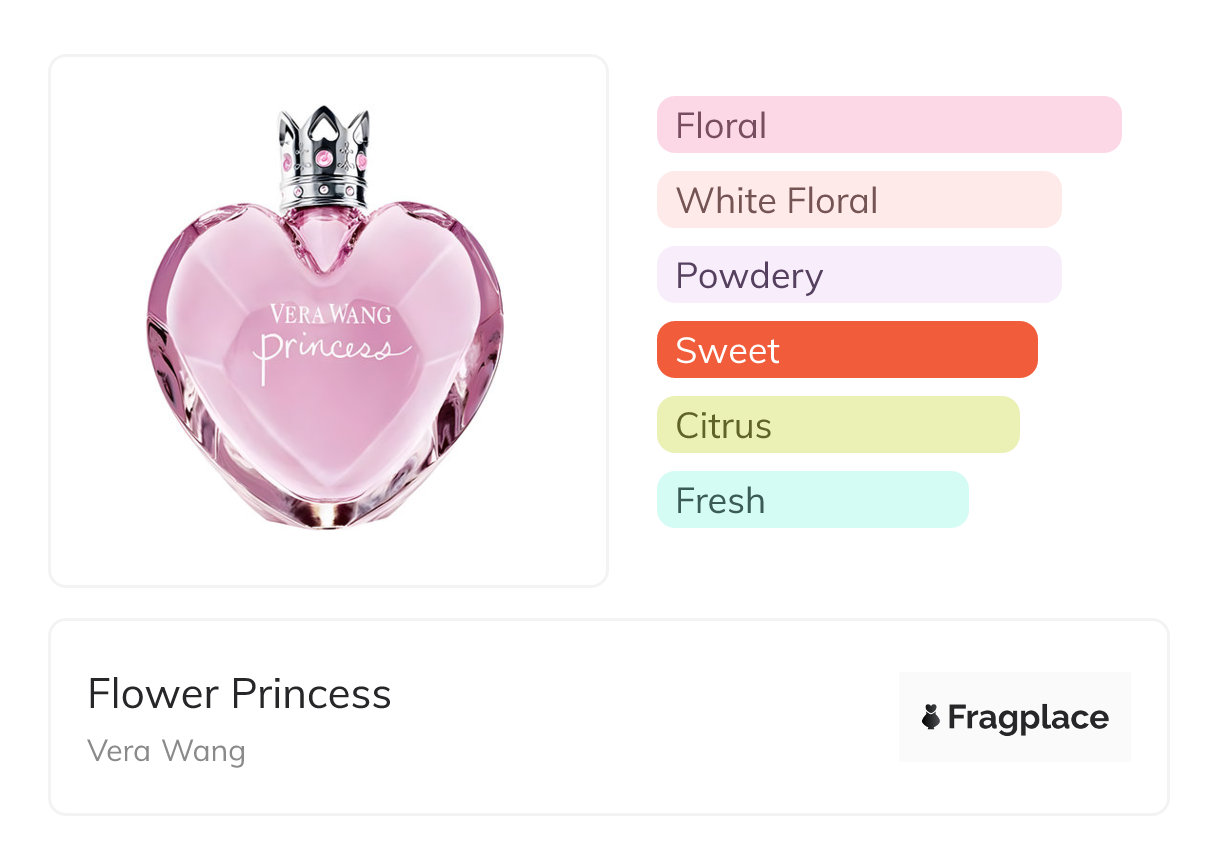Viewport: 1218px width, 864px height.
Task: Pick the yellow-green Citrus accord bar
Action: pyautogui.click(x=837, y=425)
